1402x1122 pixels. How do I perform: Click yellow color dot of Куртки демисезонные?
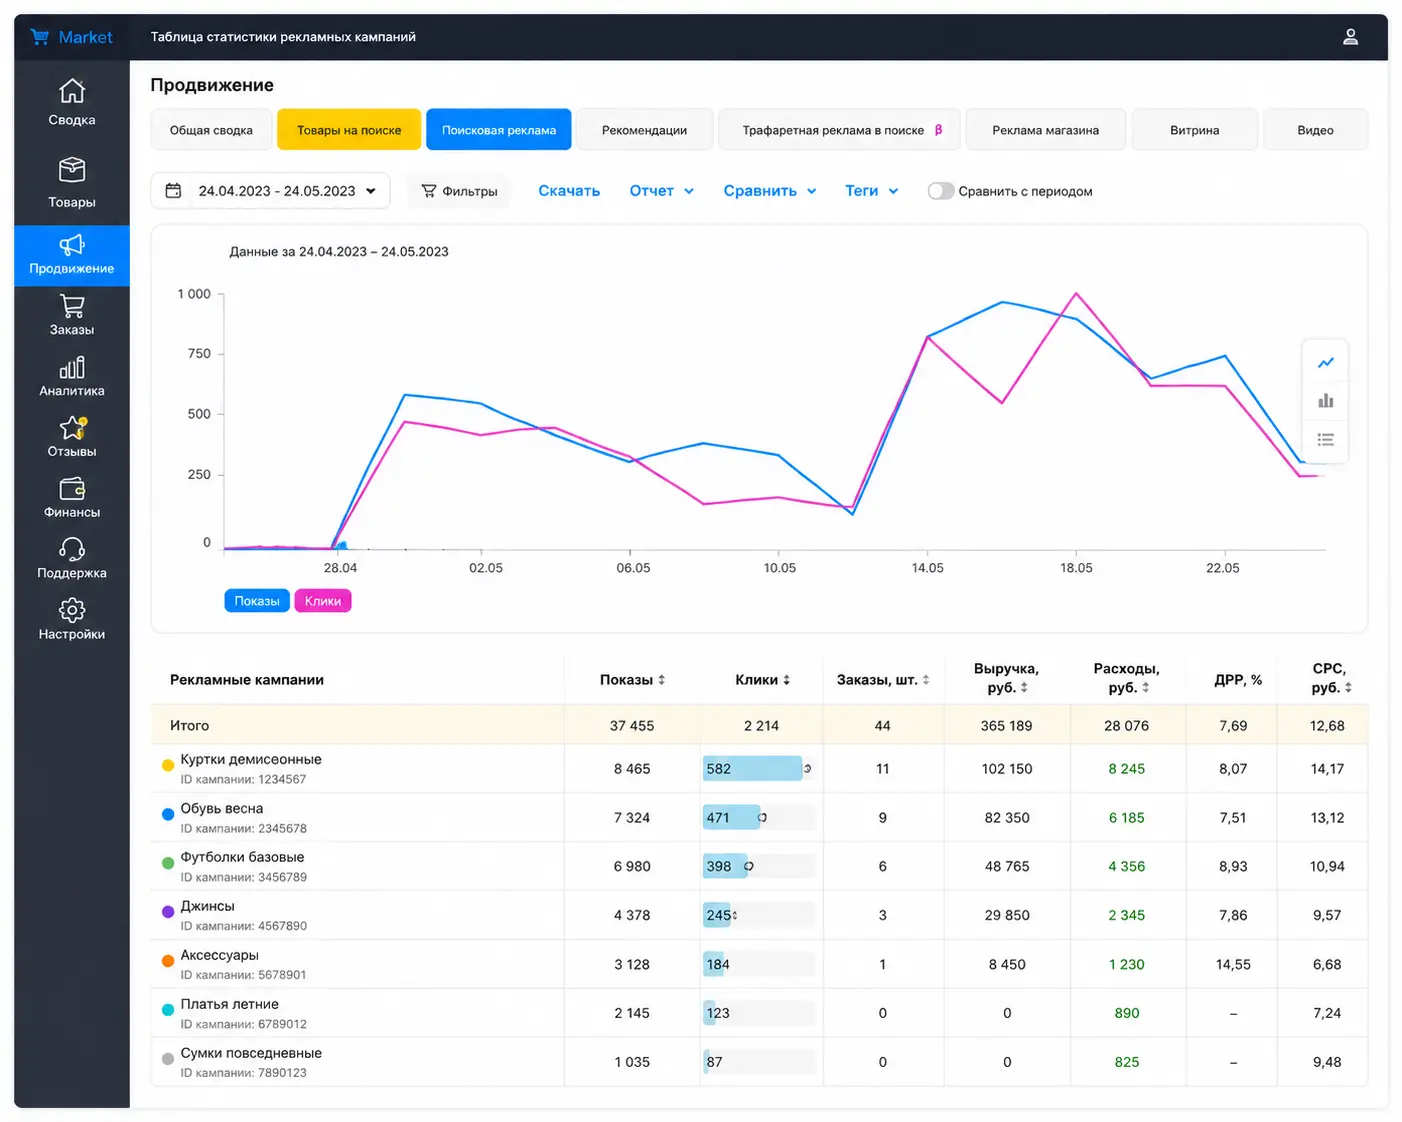pos(168,765)
